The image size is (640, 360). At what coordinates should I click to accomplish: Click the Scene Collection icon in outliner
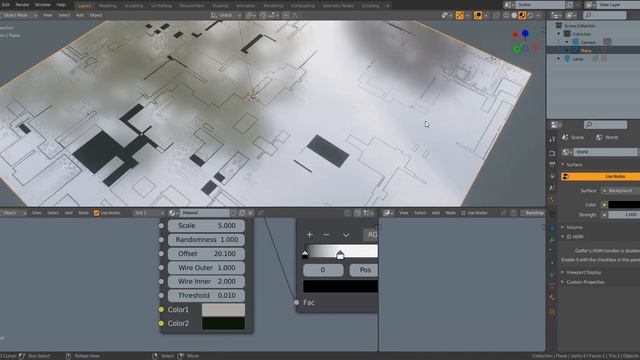pos(558,25)
